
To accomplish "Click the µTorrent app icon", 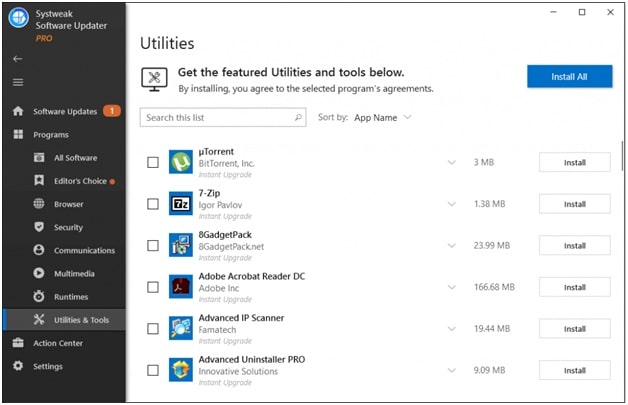I will pyautogui.click(x=181, y=162).
